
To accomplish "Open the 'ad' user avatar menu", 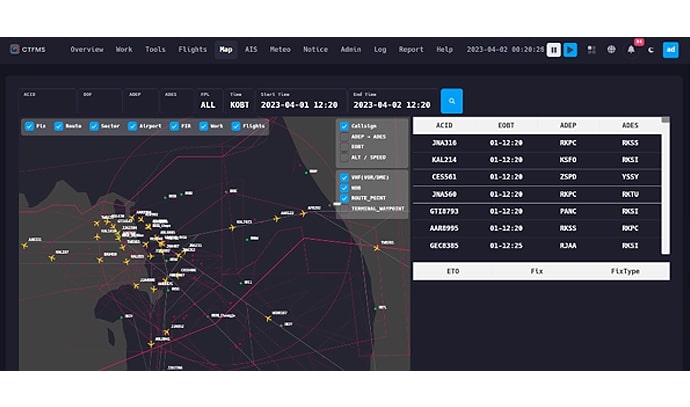I will click(x=671, y=49).
